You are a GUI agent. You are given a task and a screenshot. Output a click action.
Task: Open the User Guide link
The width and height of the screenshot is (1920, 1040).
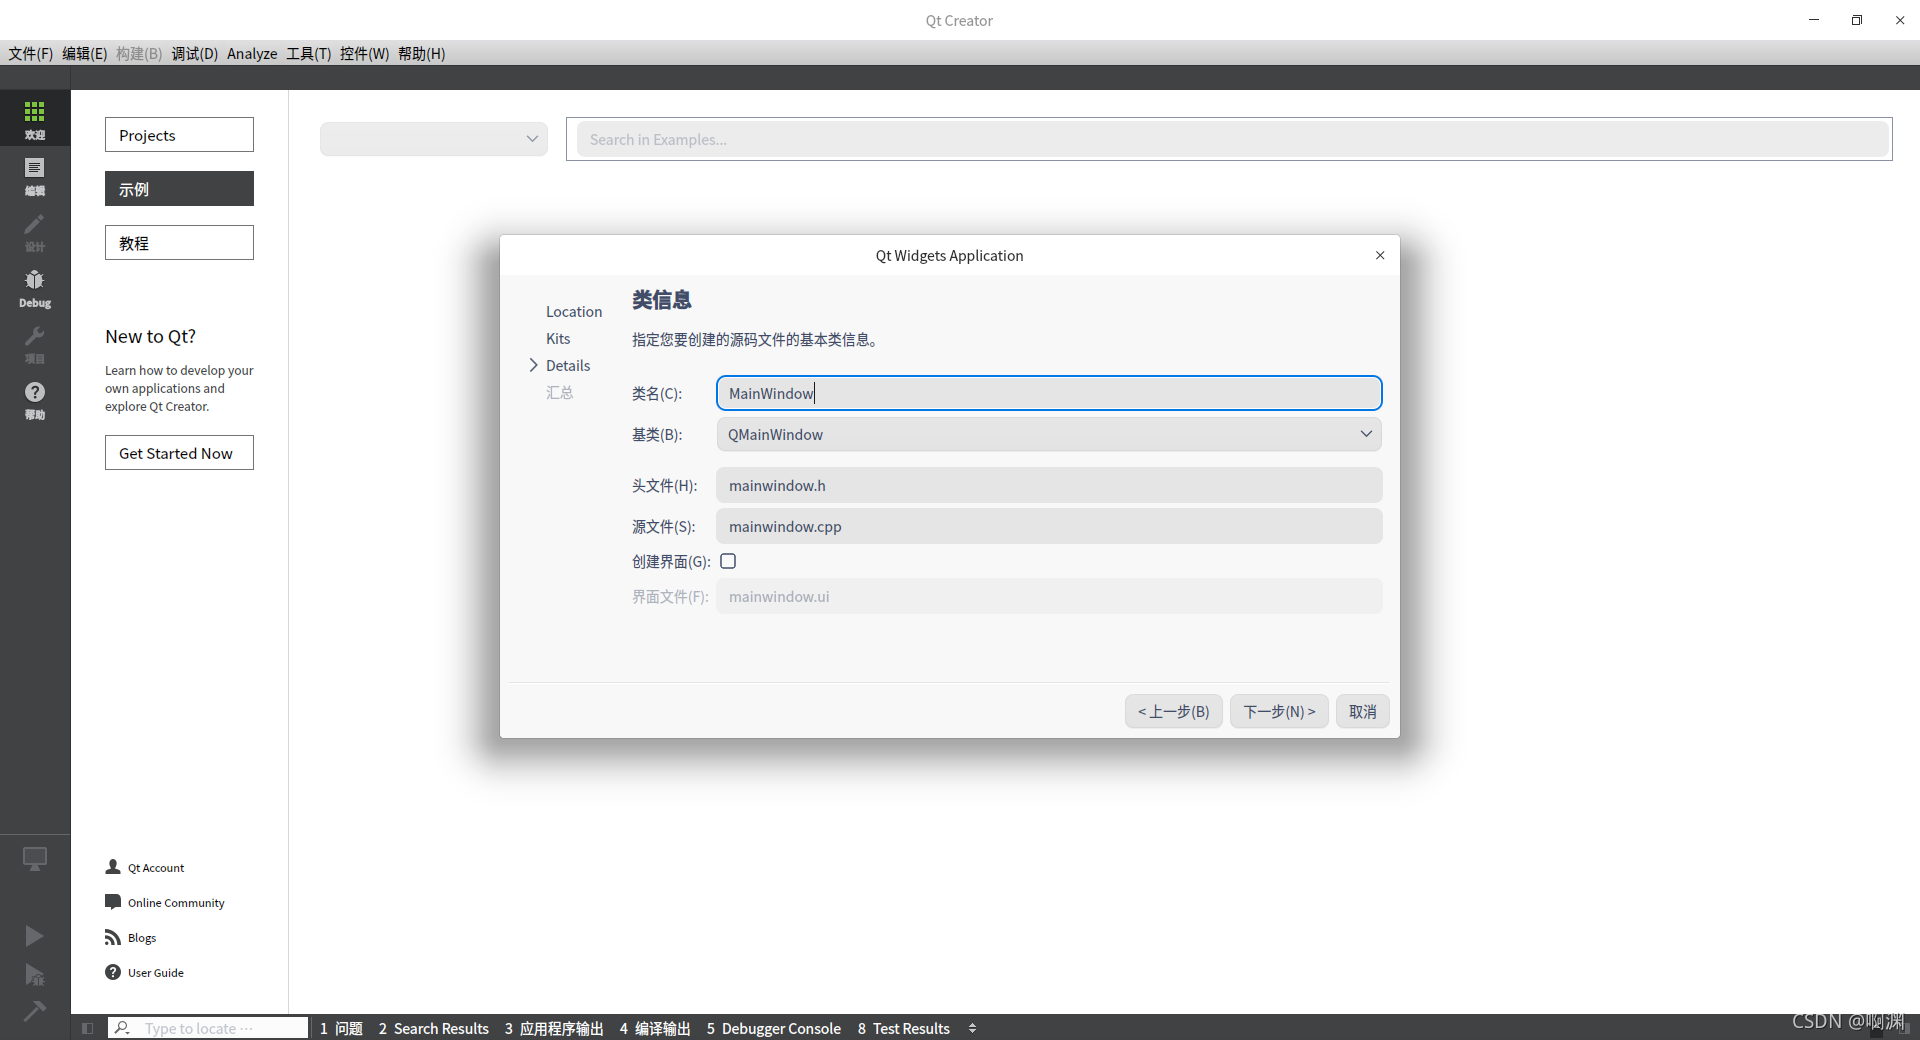tap(145, 972)
